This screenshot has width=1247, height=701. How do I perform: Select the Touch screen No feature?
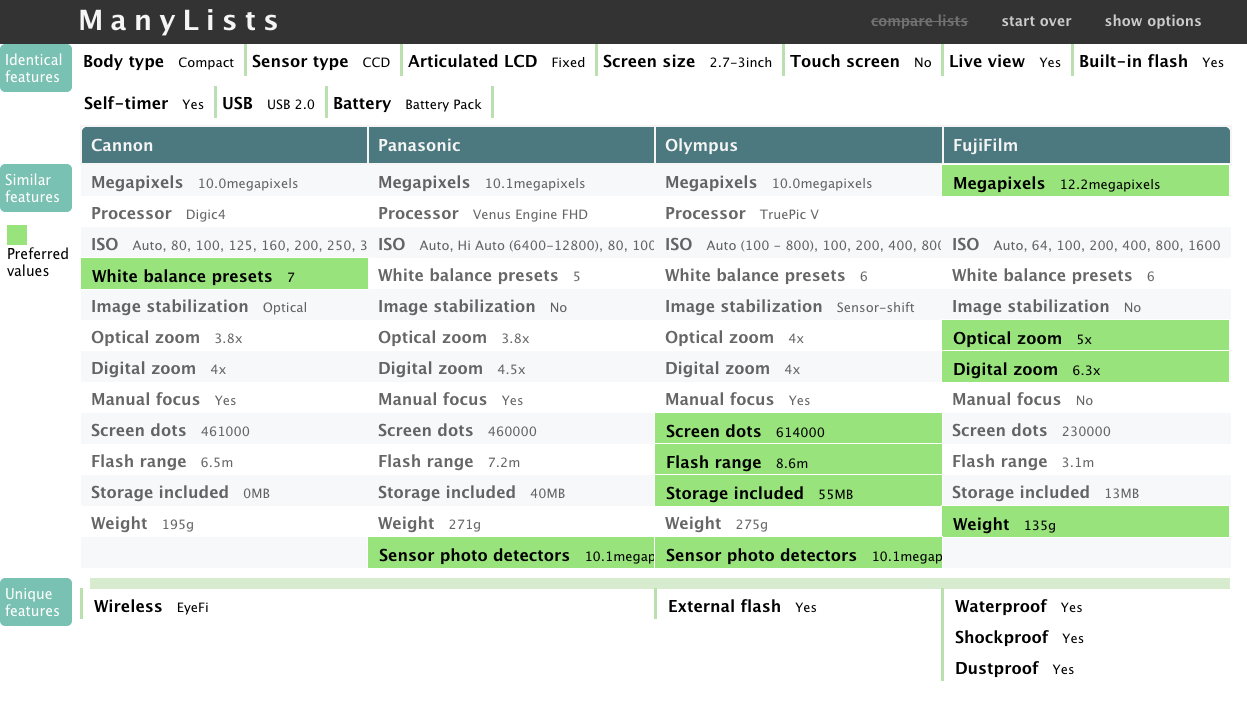click(861, 62)
